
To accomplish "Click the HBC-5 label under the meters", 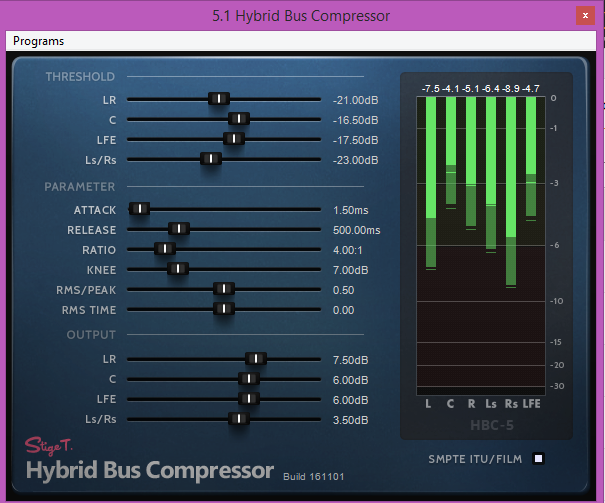I will tap(492, 425).
